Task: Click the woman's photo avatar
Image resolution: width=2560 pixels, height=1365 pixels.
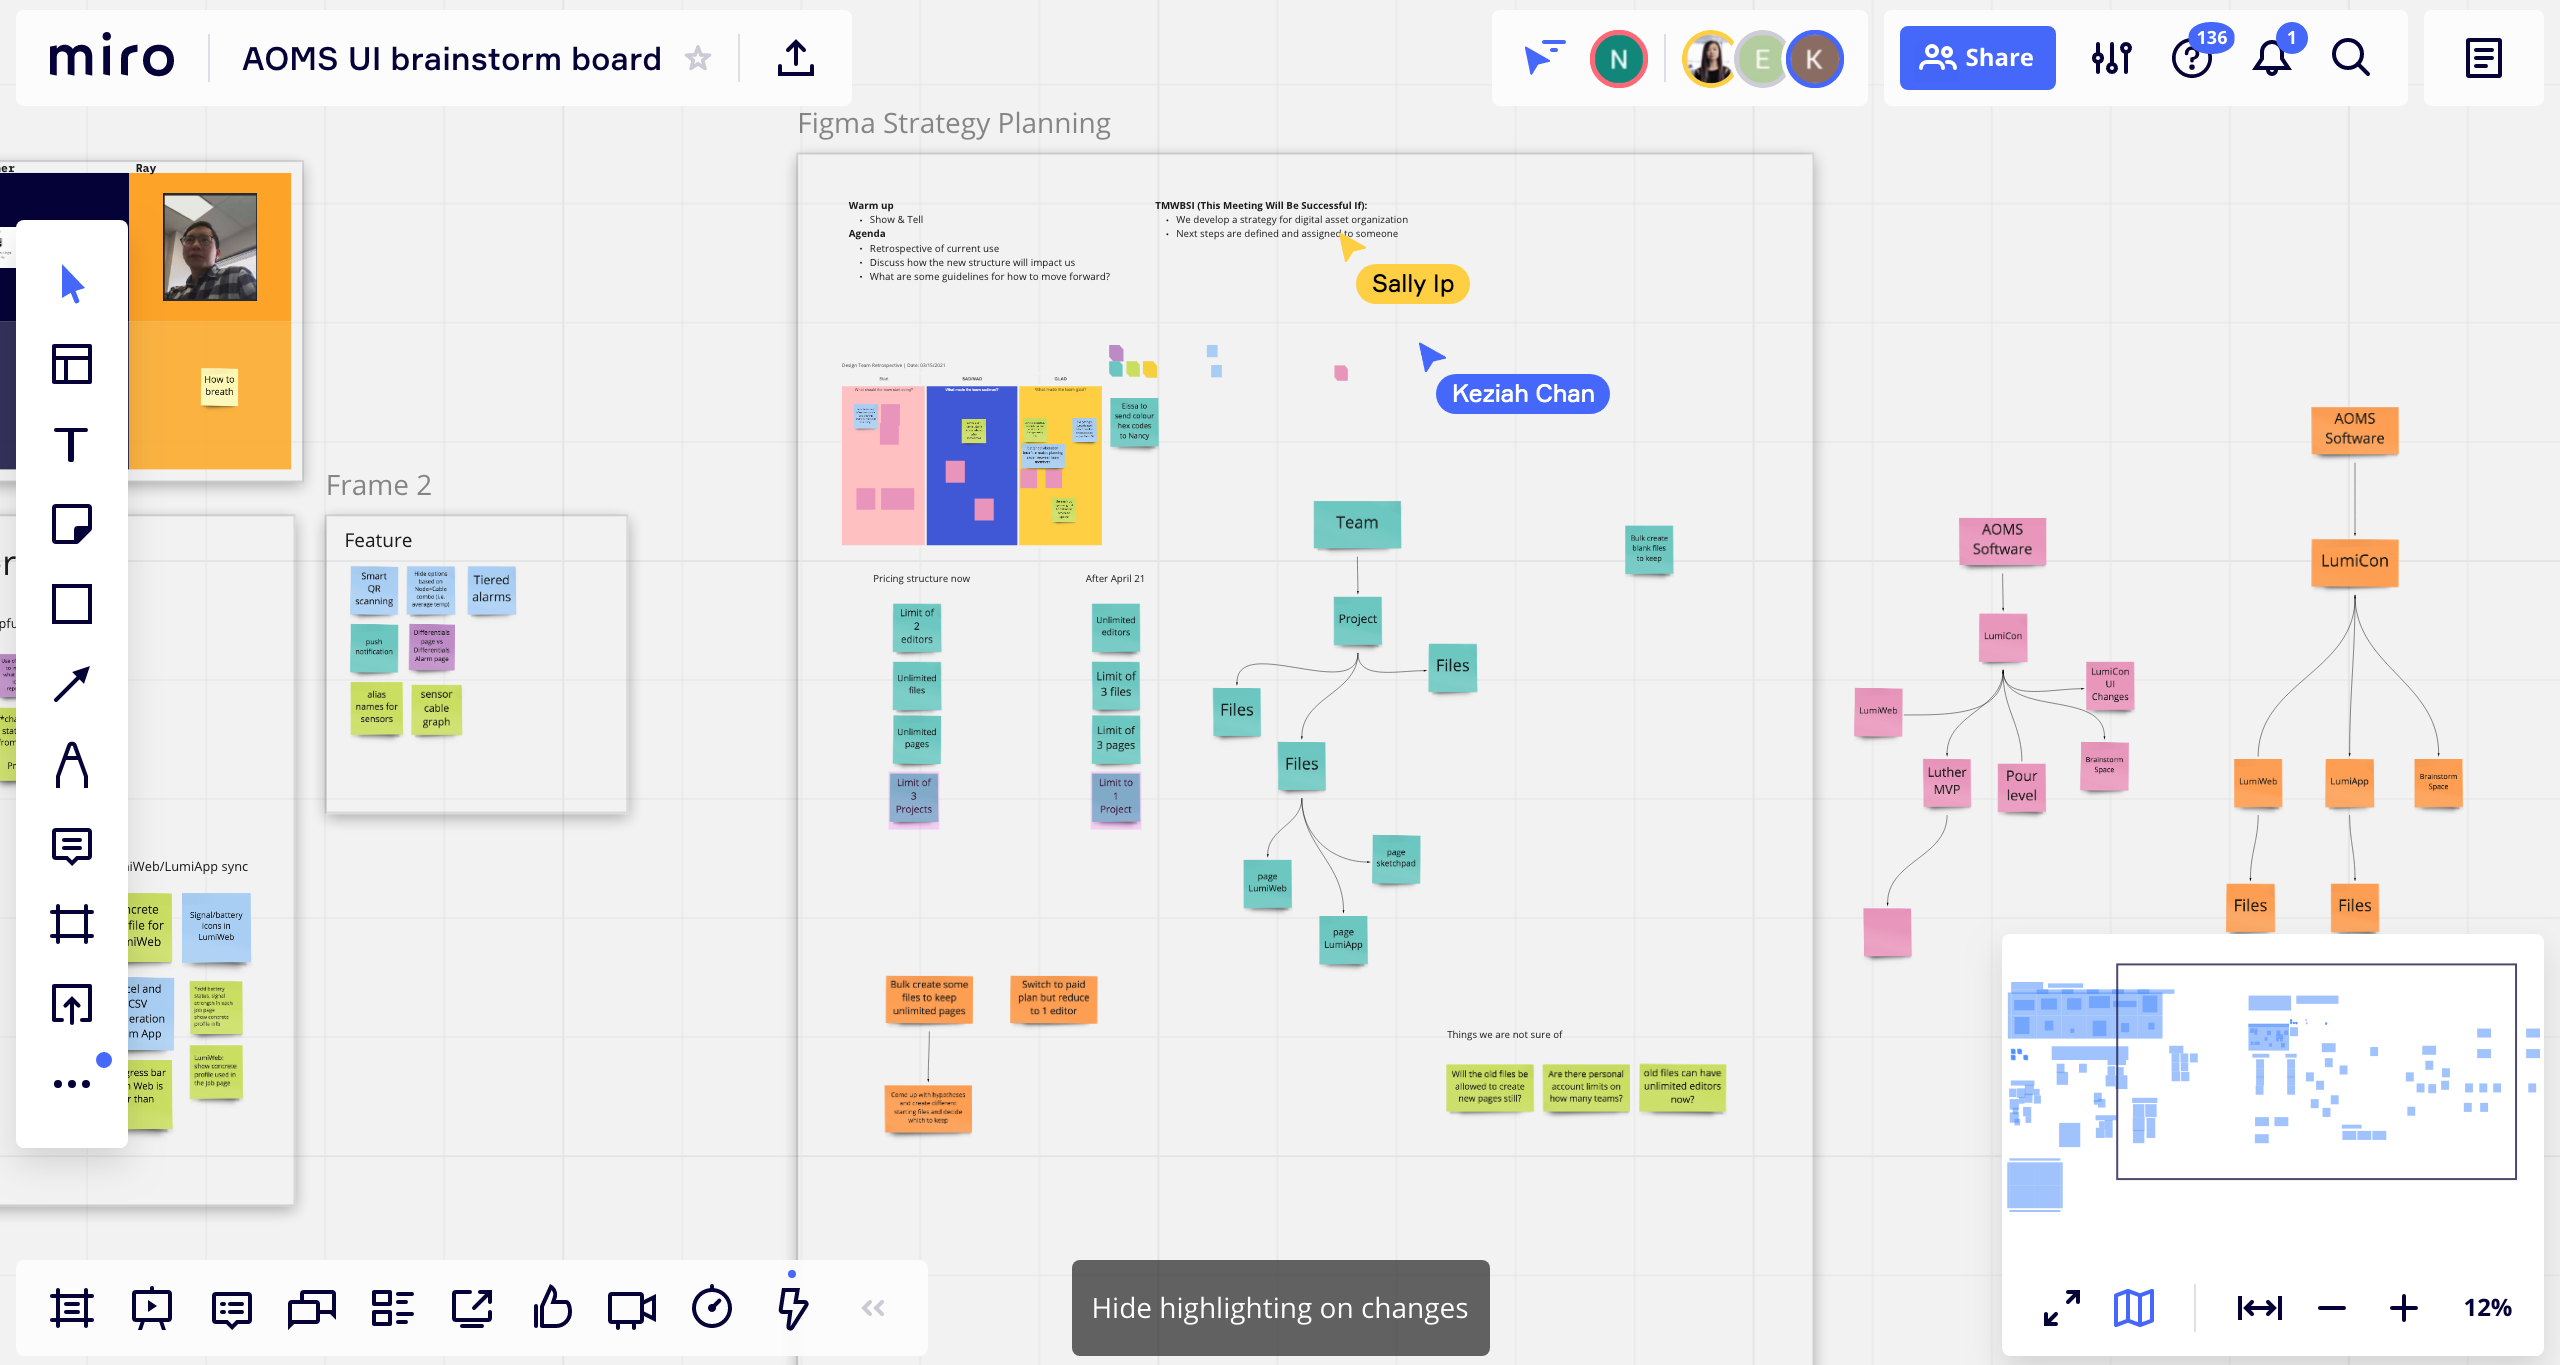Action: 1710,59
